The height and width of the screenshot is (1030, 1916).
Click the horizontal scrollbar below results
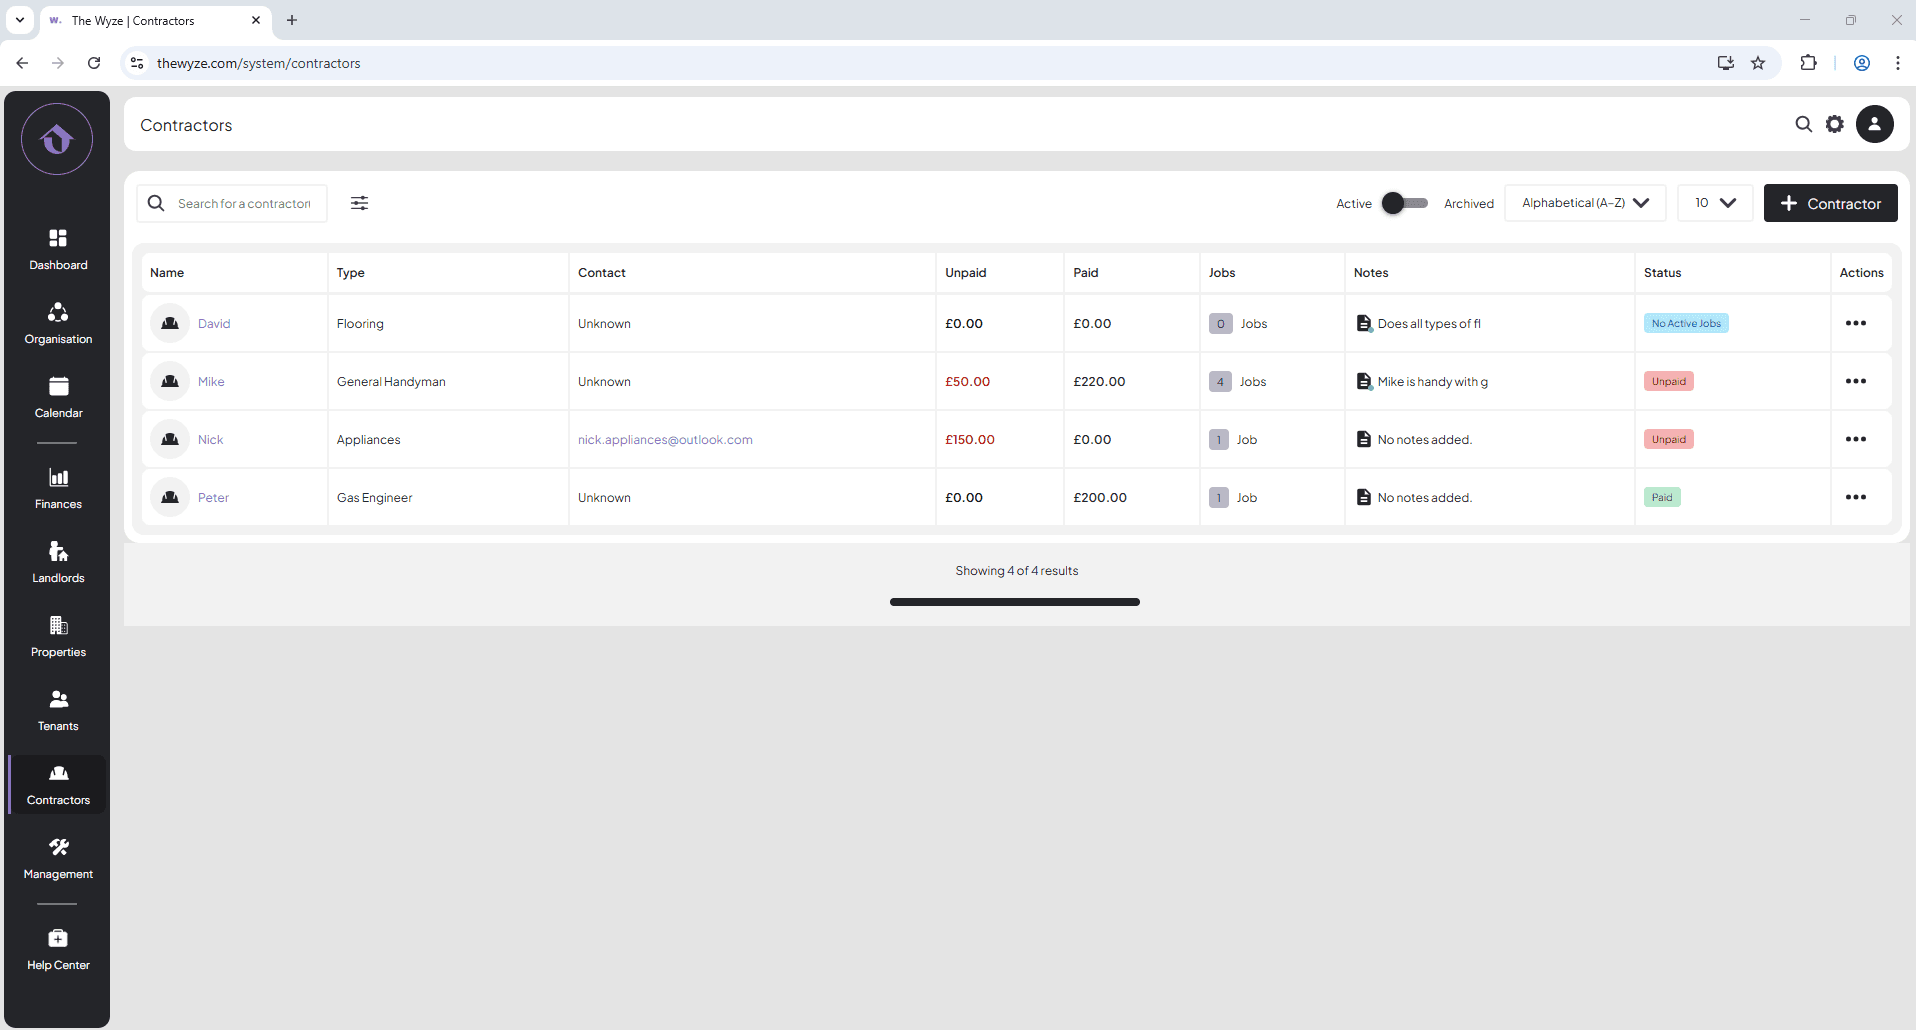coord(1014,602)
